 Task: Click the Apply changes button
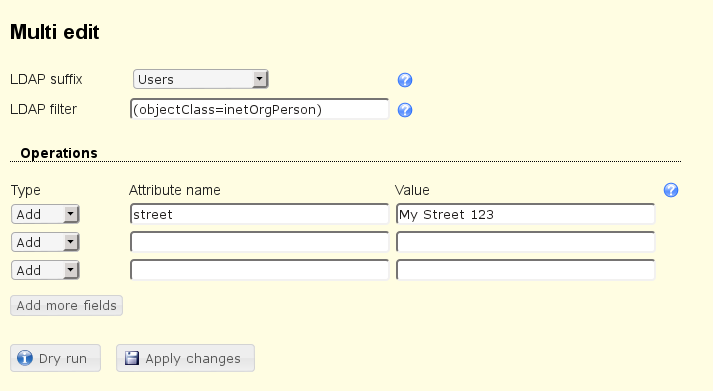click(186, 358)
